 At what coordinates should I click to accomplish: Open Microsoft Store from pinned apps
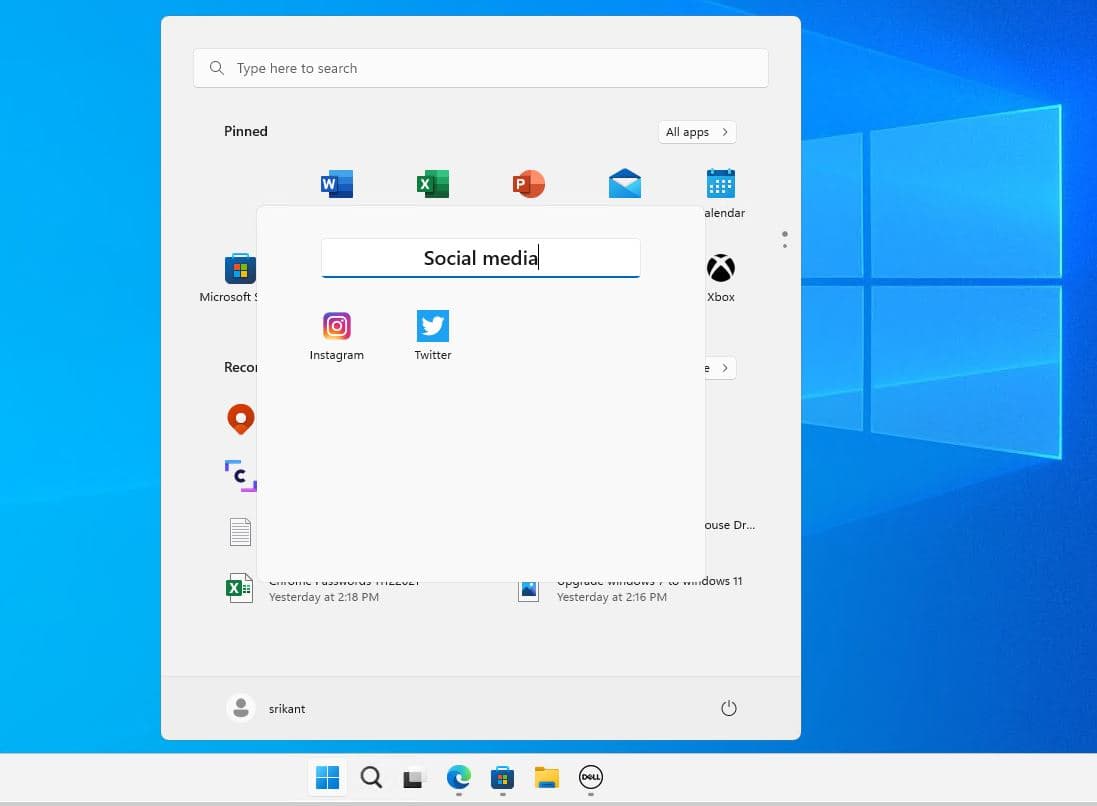(240, 269)
